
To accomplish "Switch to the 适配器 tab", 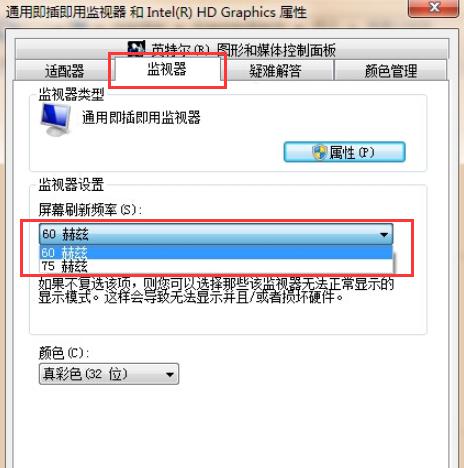I will [64, 71].
